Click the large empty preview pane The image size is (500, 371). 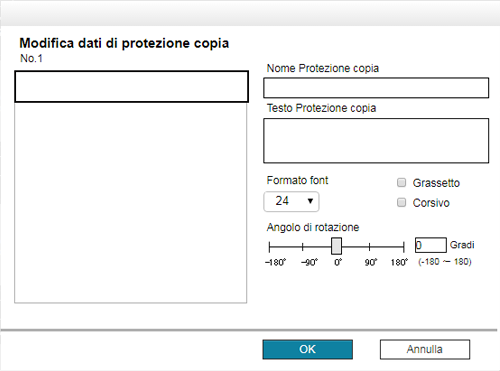pyautogui.click(x=131, y=203)
